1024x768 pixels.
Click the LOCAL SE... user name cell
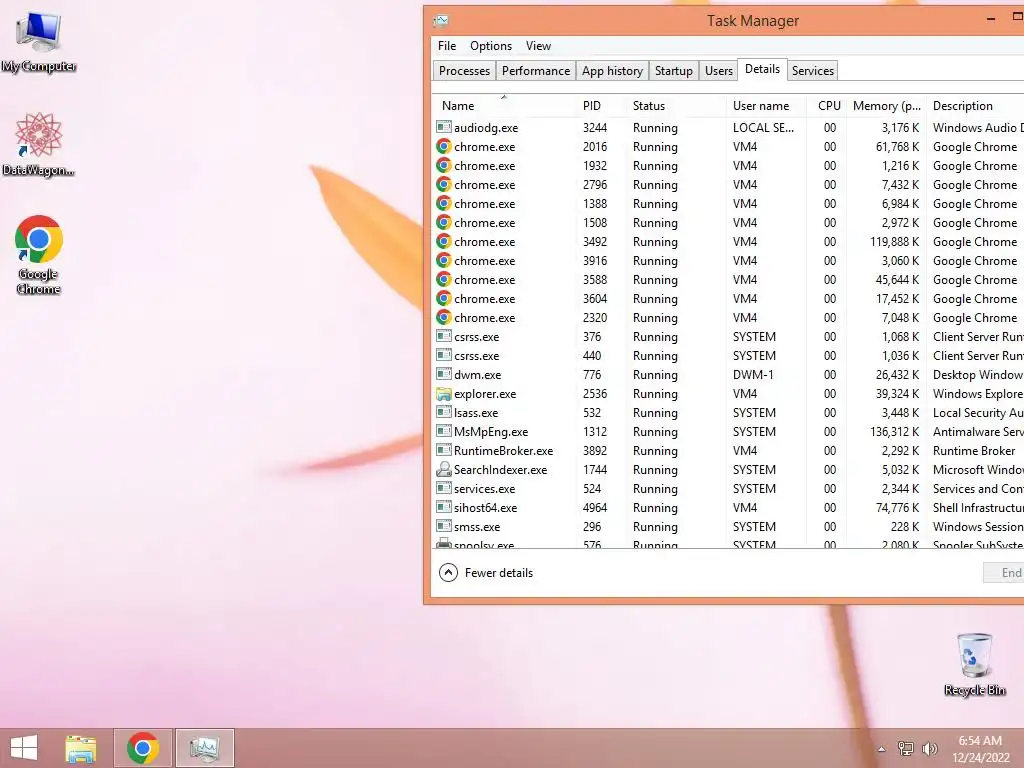pyautogui.click(x=763, y=127)
